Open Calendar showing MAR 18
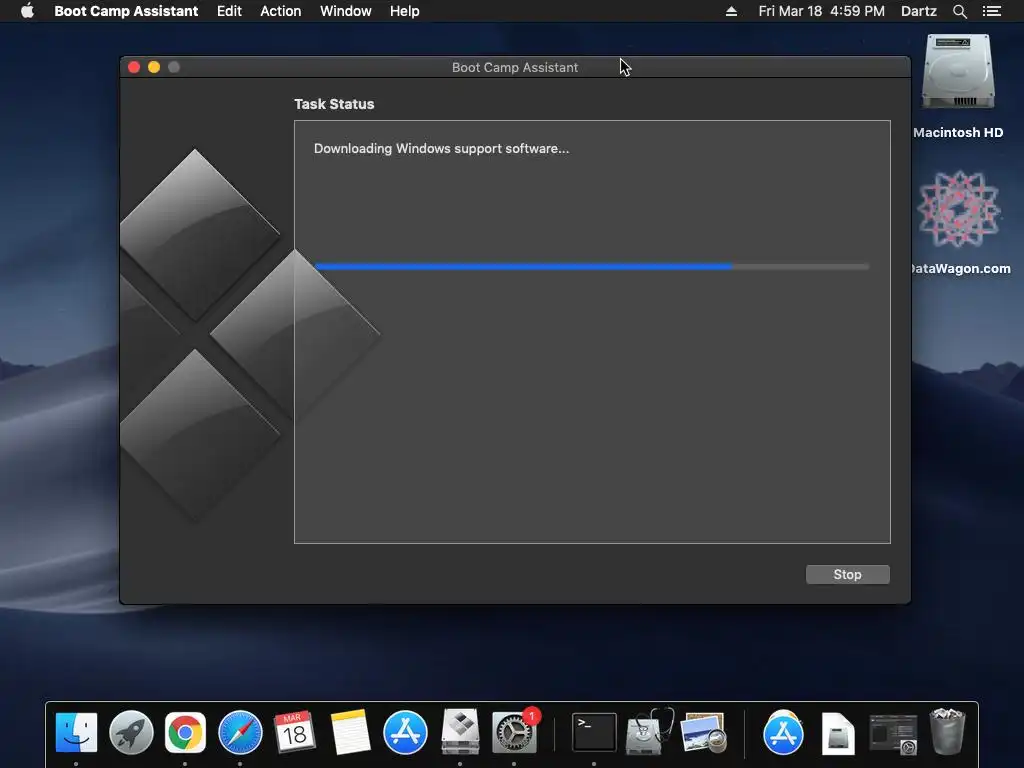This screenshot has height=768, width=1024. click(295, 732)
